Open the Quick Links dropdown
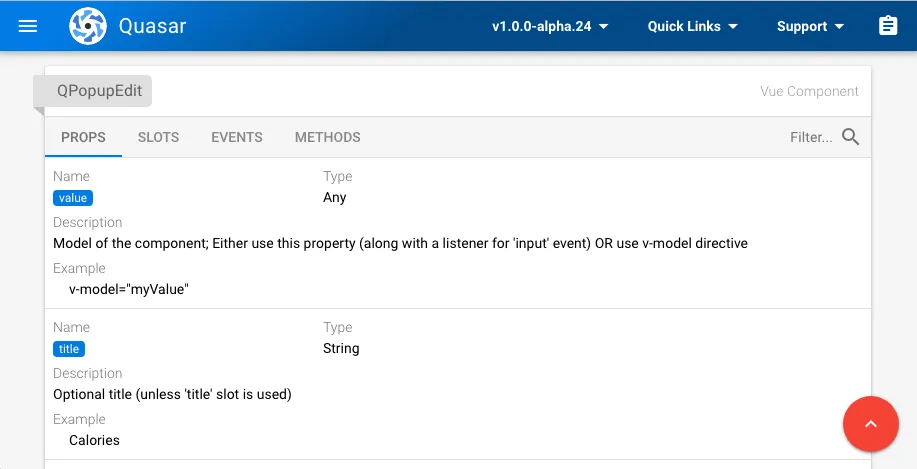 pyautogui.click(x=692, y=26)
